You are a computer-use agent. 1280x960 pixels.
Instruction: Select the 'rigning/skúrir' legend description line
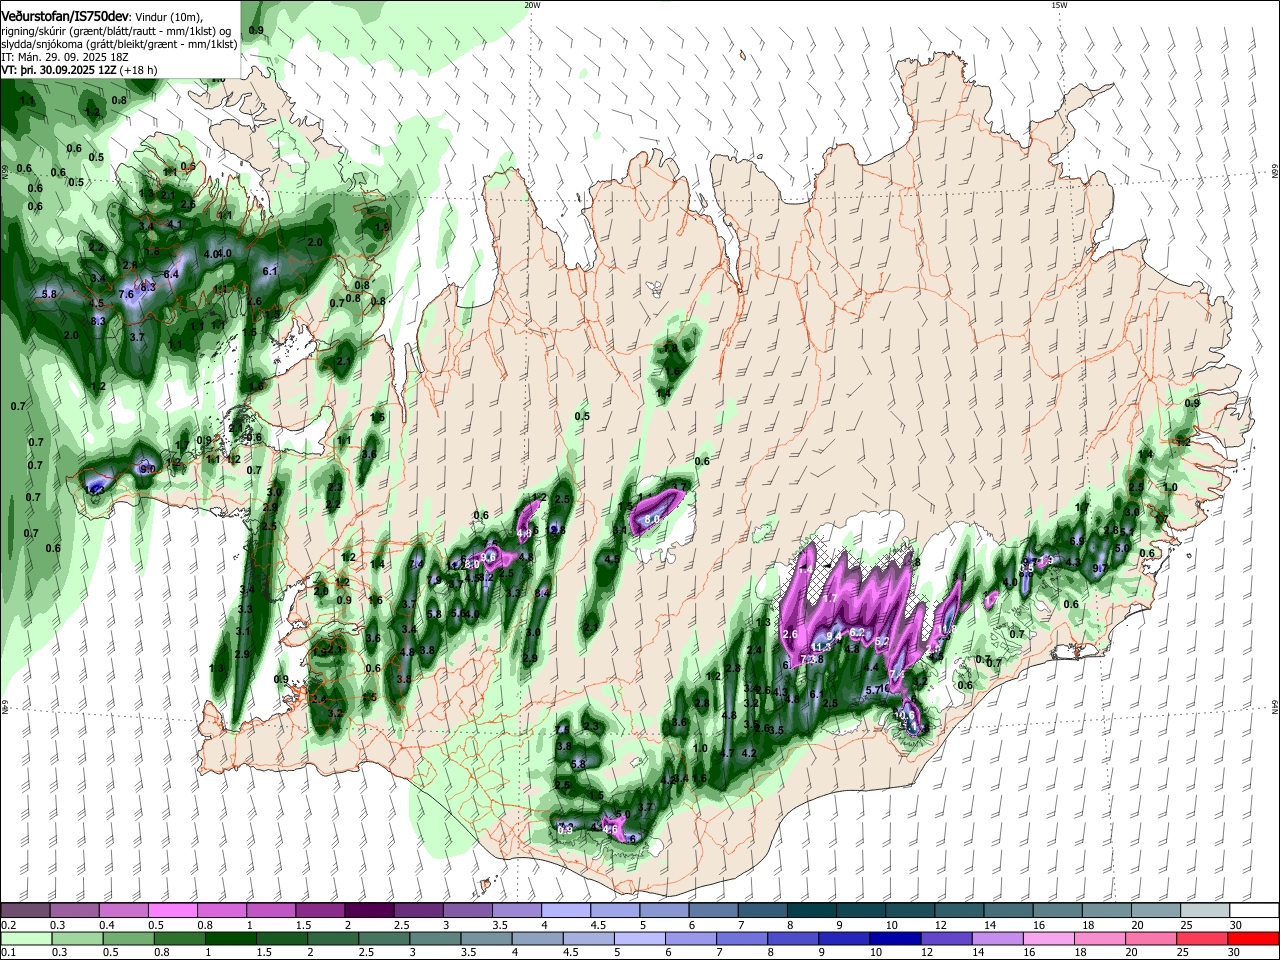[116, 31]
